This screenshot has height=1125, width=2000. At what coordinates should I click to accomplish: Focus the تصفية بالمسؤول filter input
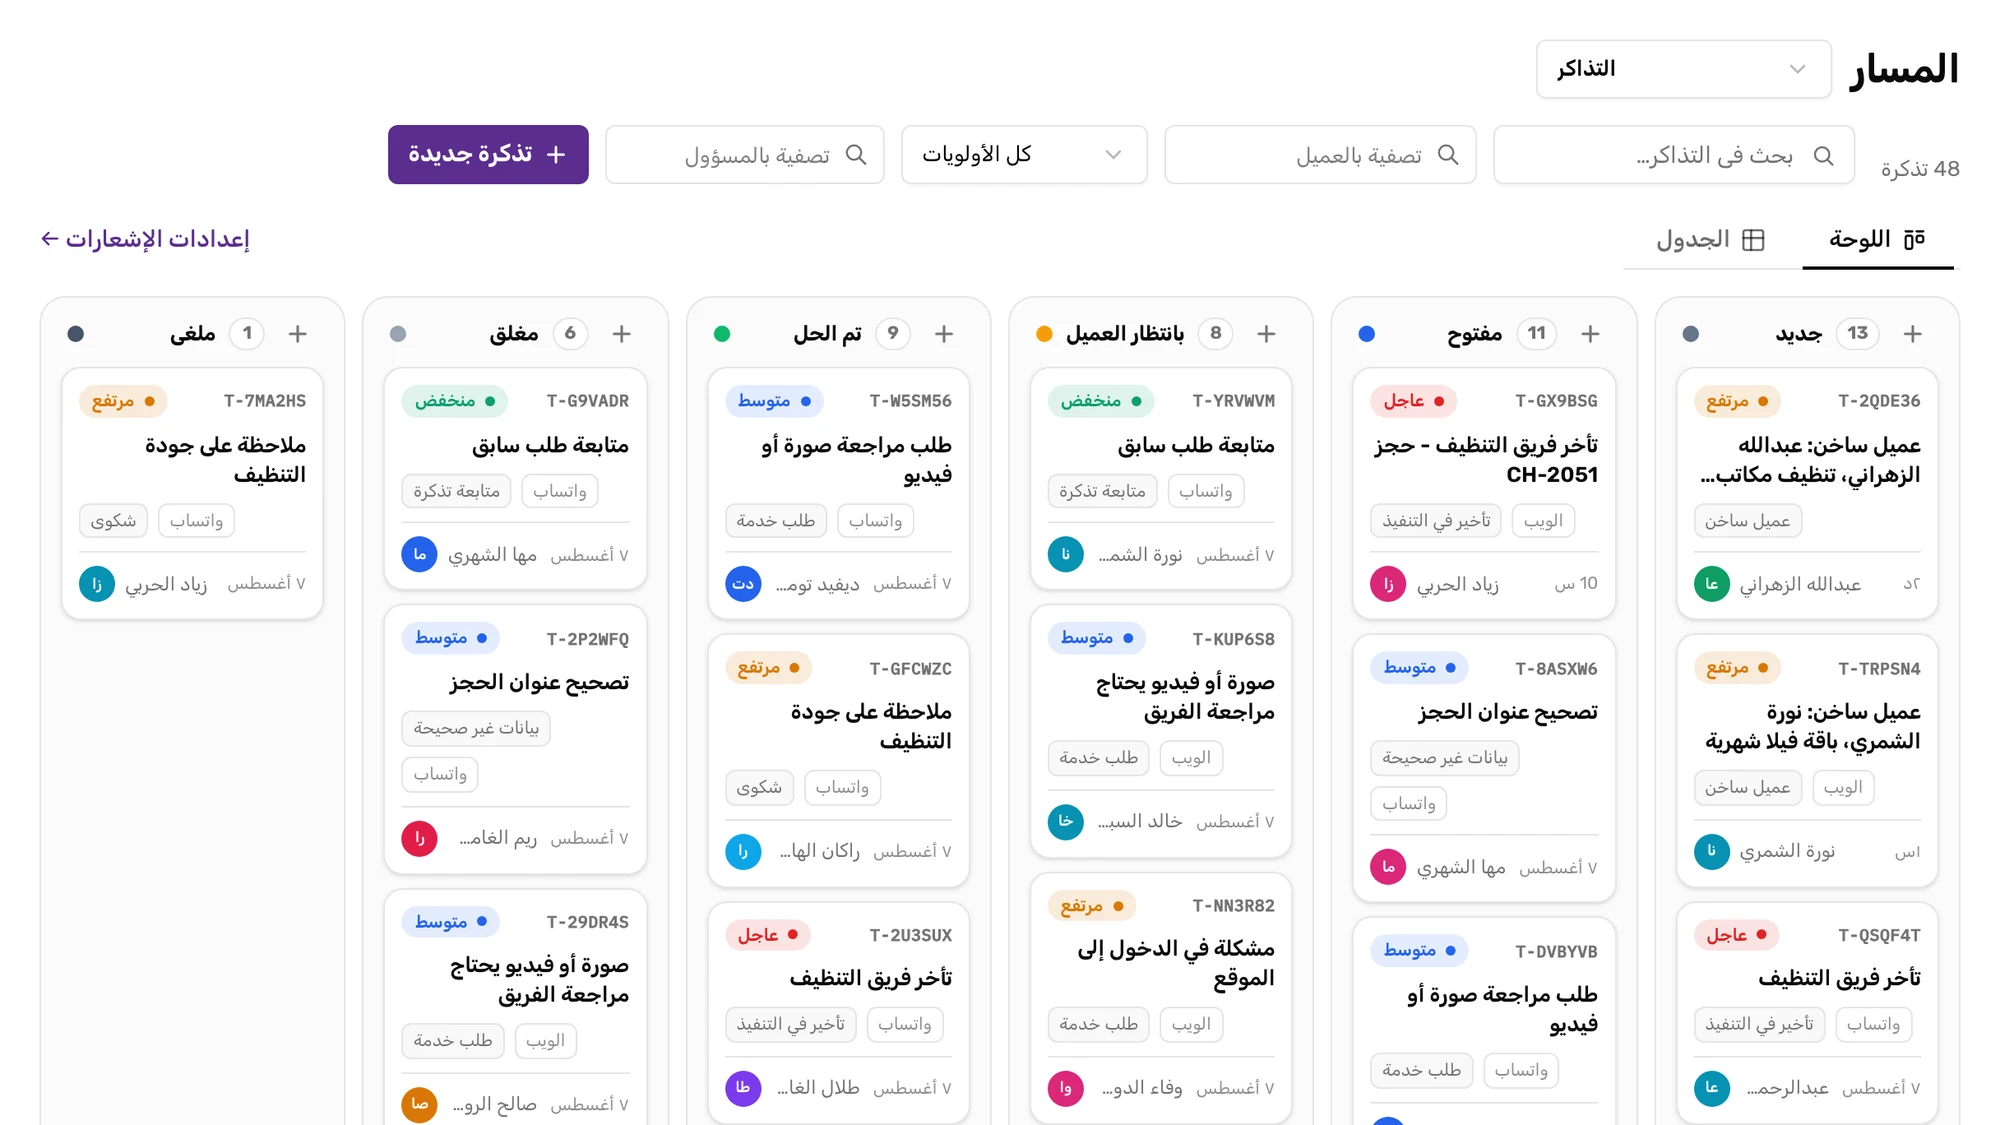[x=745, y=155]
